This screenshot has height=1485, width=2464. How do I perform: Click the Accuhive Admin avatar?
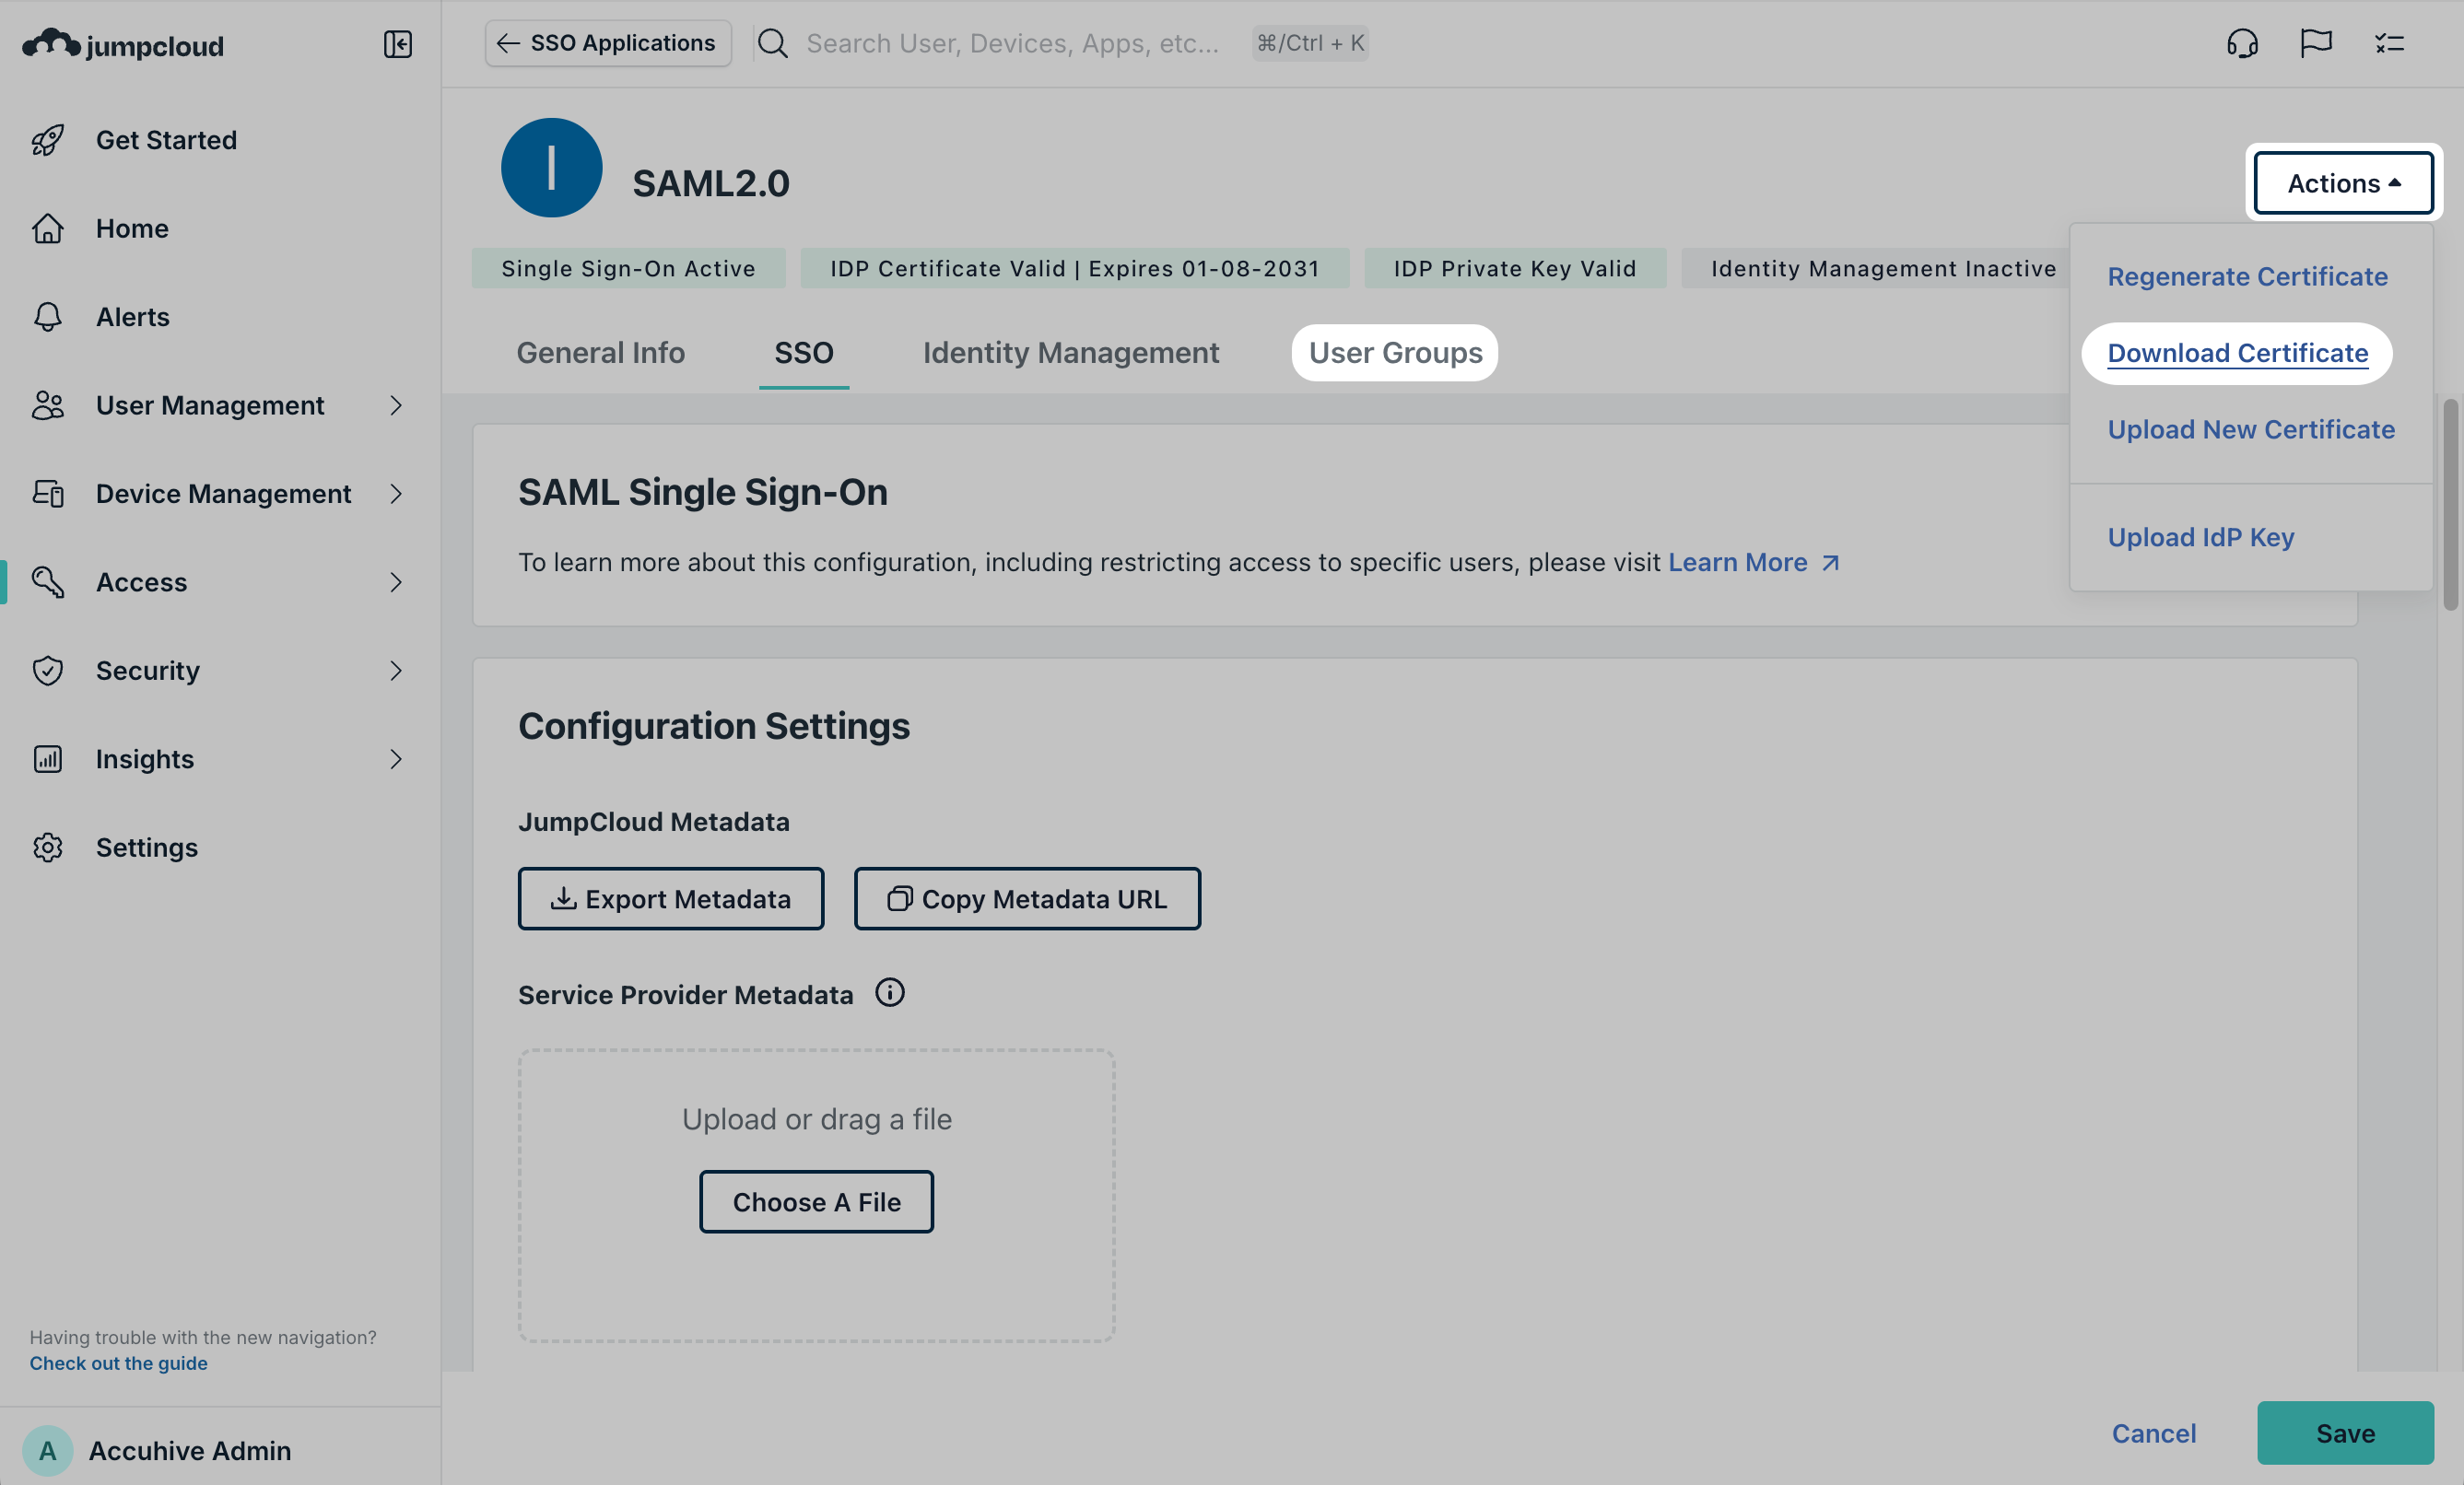click(x=47, y=1450)
